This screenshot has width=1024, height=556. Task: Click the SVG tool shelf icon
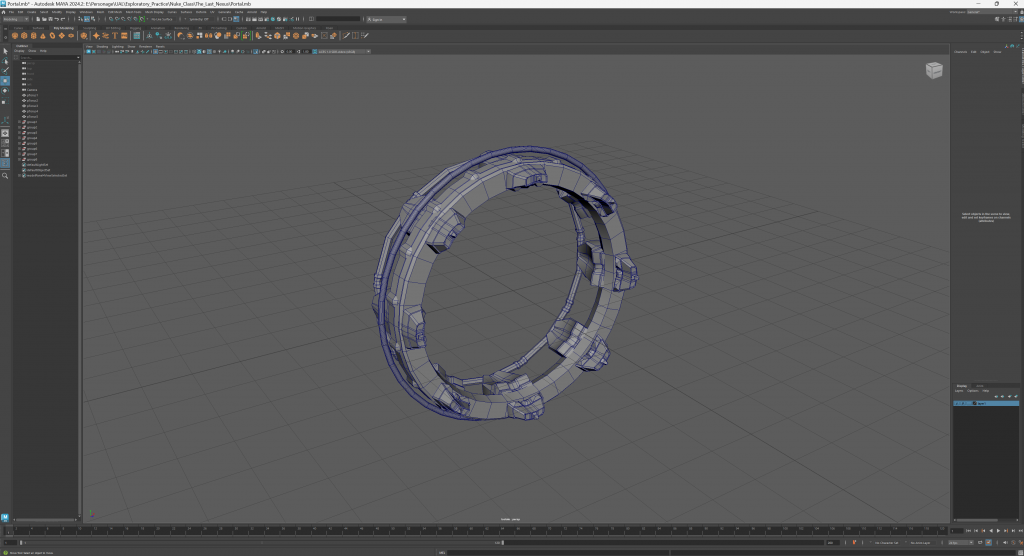124,36
